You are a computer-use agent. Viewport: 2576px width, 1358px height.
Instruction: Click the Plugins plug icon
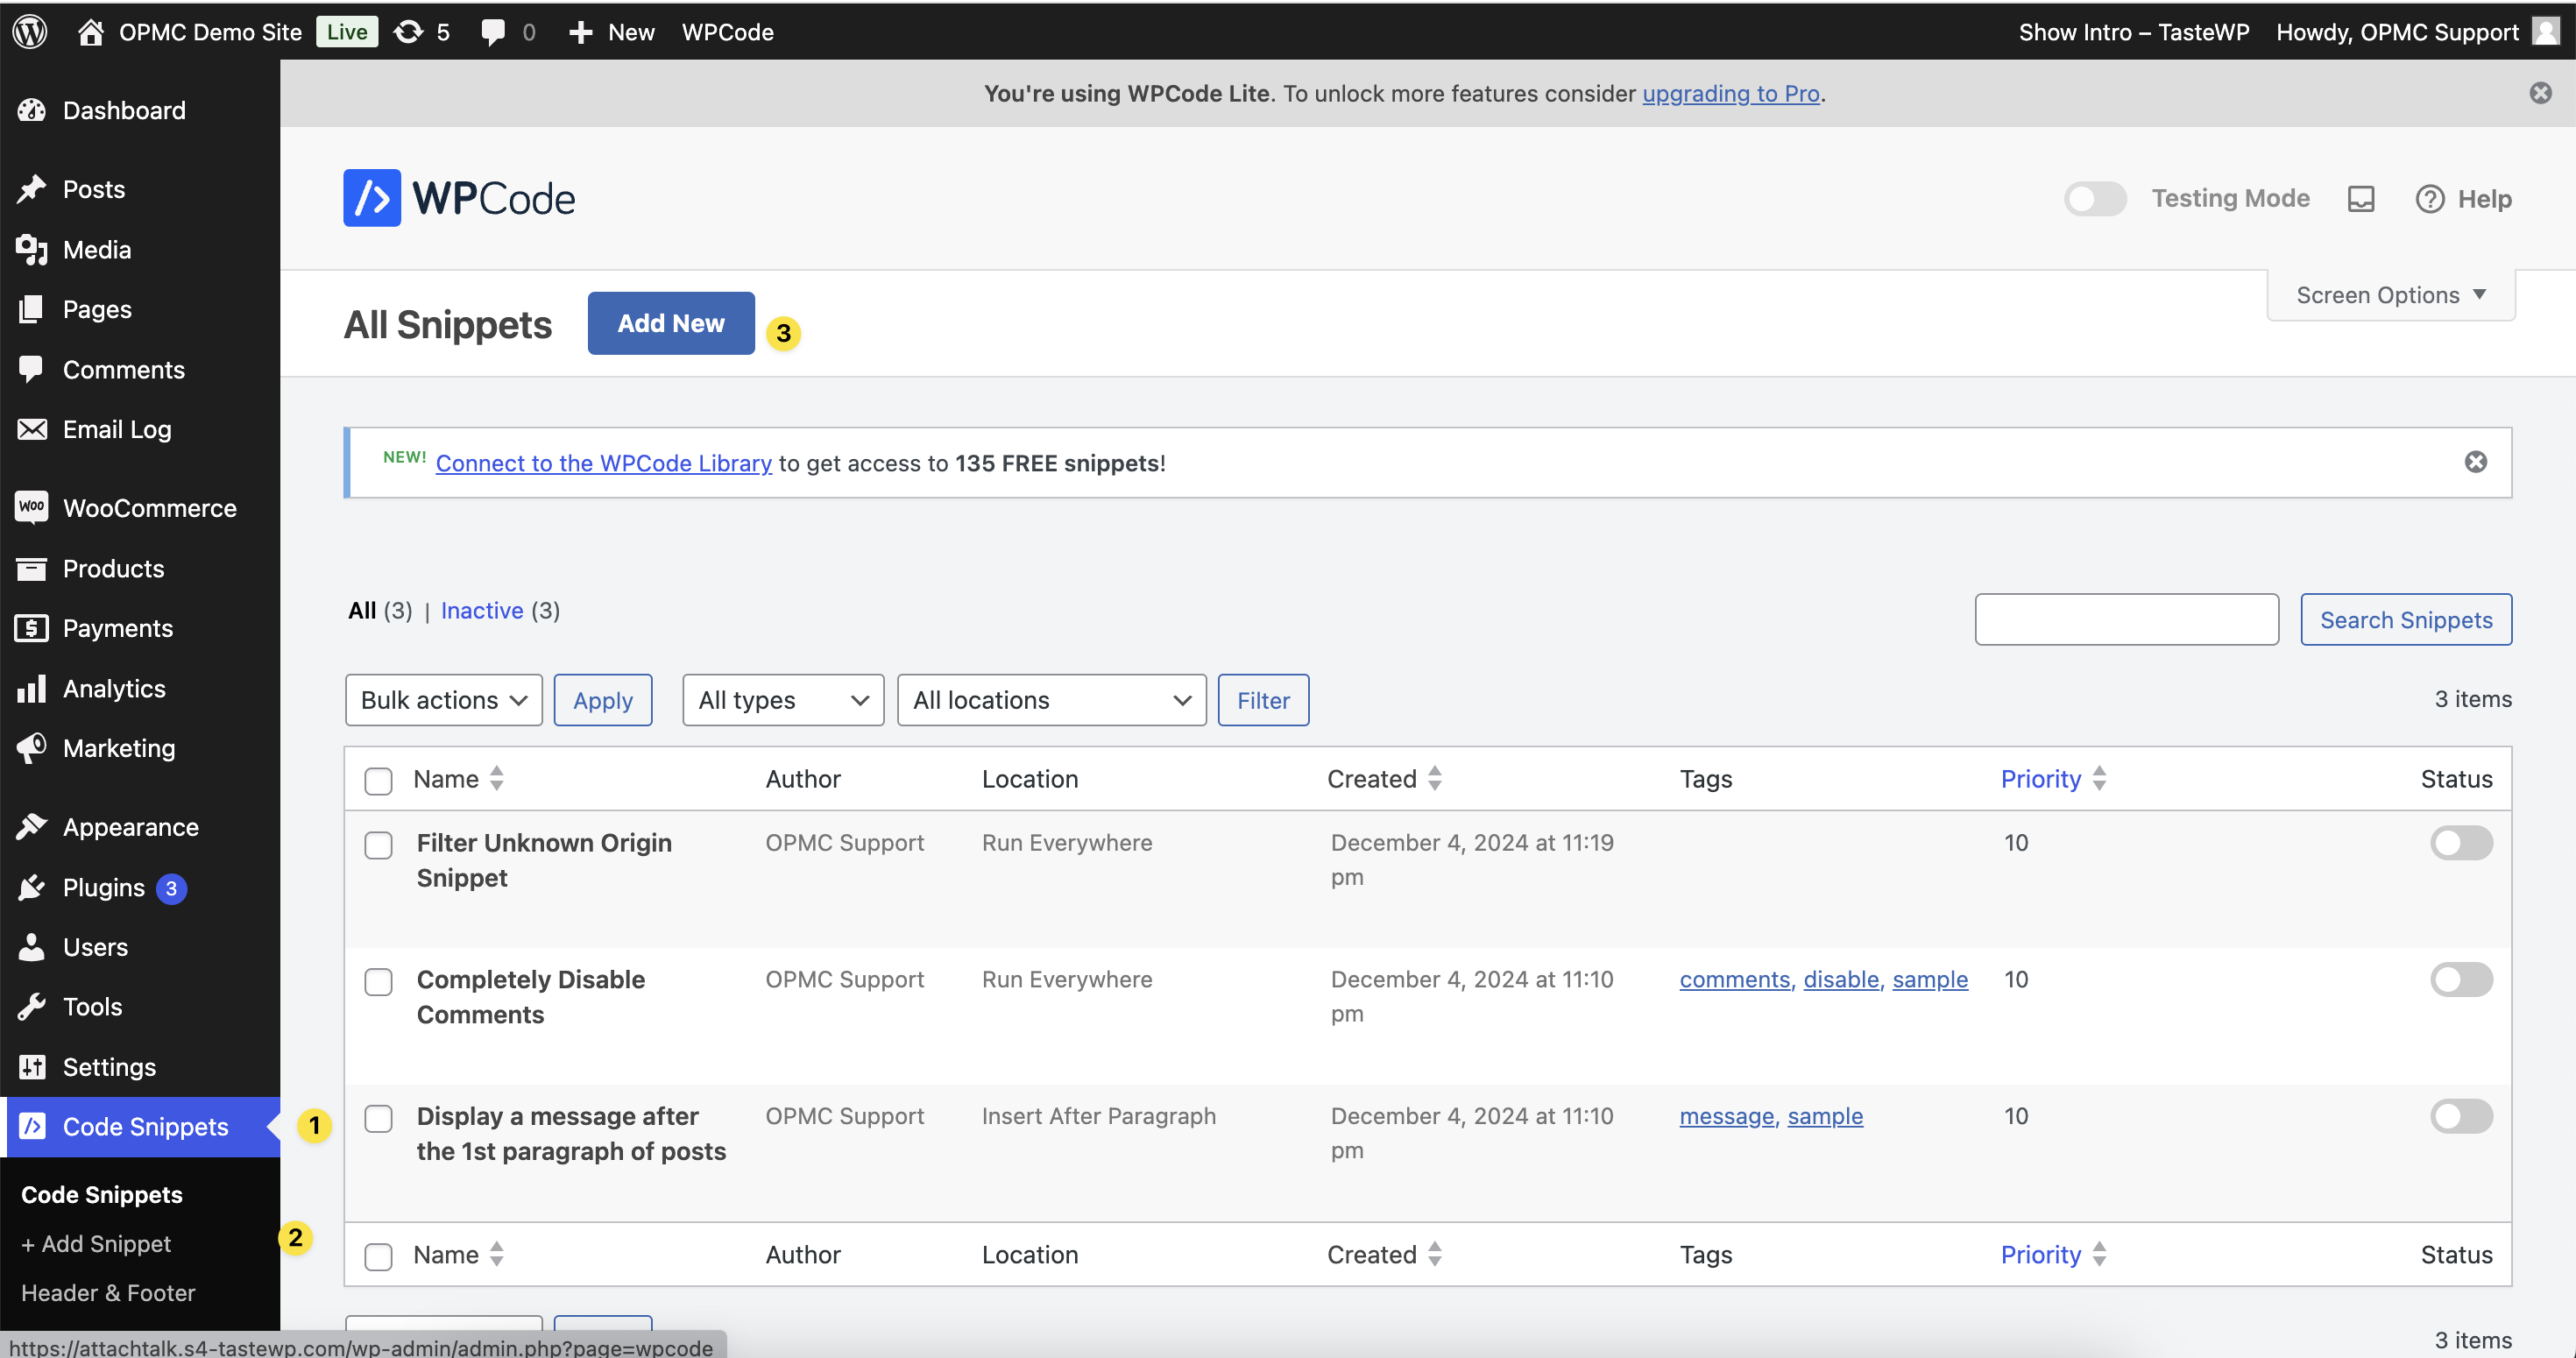tap(32, 887)
